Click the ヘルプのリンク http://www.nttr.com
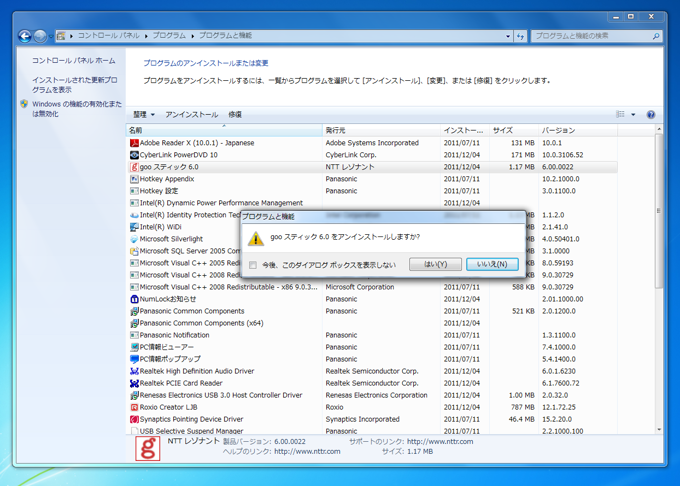The image size is (680, 486). click(x=307, y=451)
